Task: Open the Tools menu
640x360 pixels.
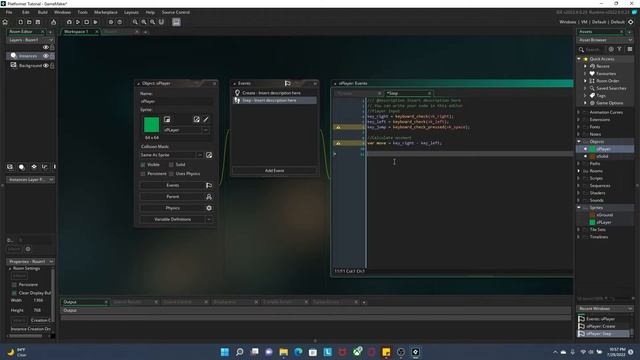Action: pos(82,12)
